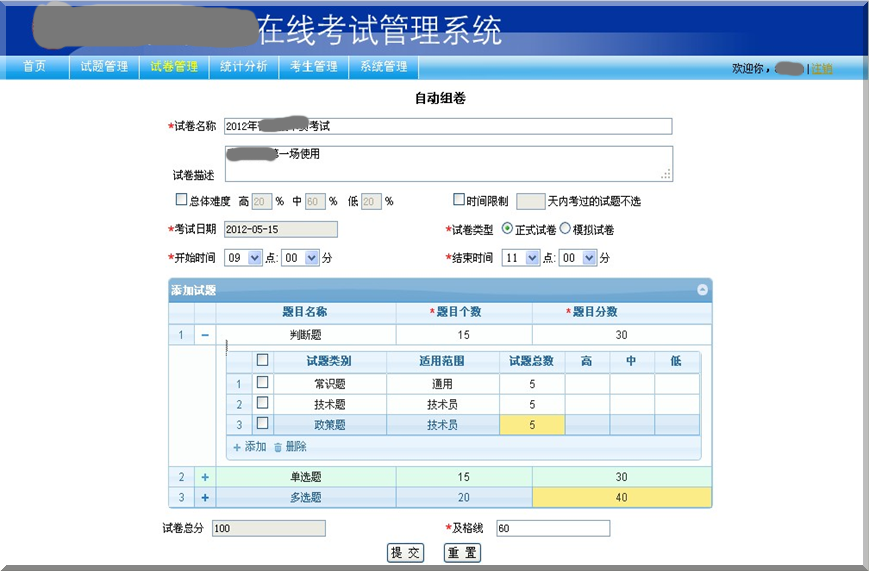869x571 pixels.
Task: Click the 及格线 input field
Action: pyautogui.click(x=551, y=528)
